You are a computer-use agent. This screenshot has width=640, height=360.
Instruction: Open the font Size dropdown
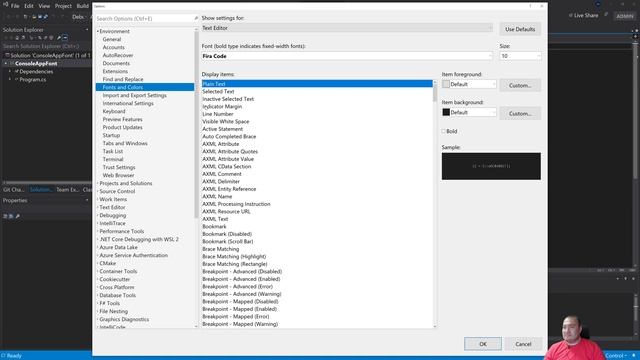[520, 56]
